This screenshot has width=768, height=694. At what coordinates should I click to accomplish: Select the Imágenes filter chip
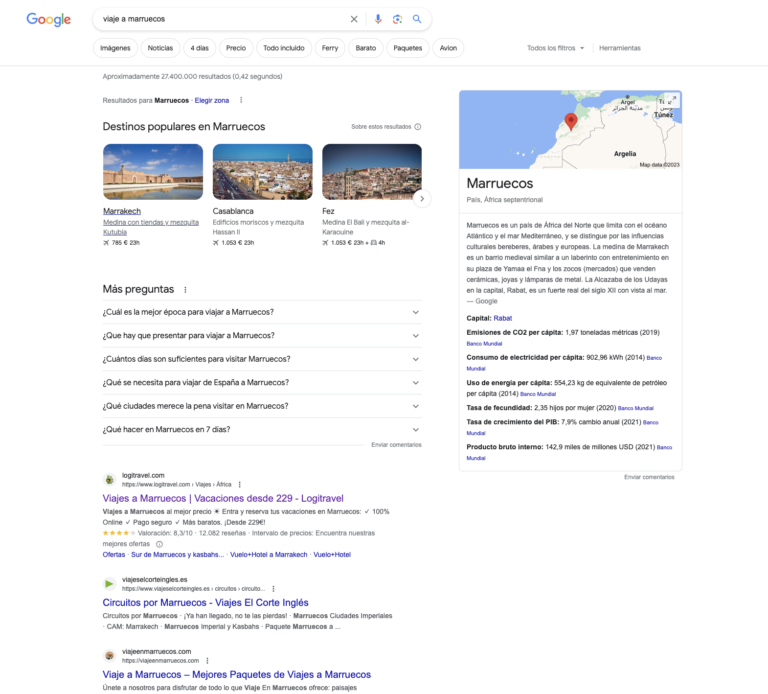[115, 48]
